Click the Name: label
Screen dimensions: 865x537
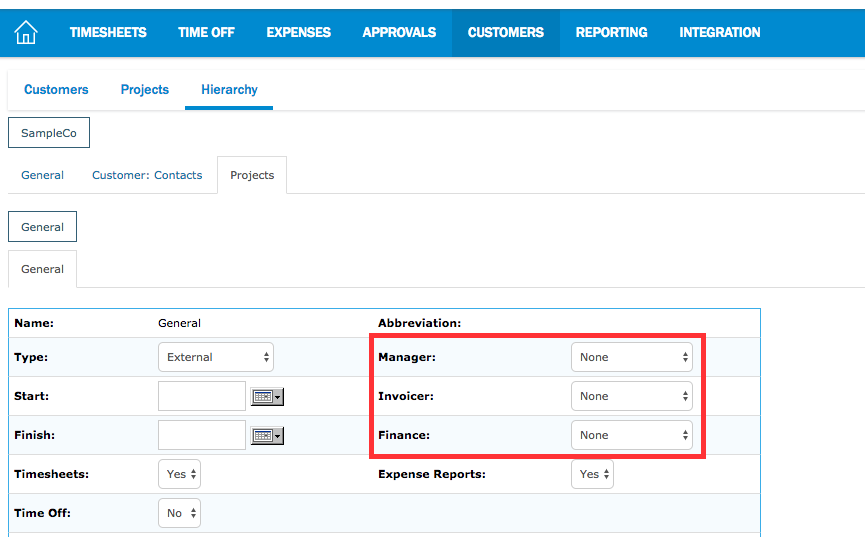pyautogui.click(x=34, y=323)
